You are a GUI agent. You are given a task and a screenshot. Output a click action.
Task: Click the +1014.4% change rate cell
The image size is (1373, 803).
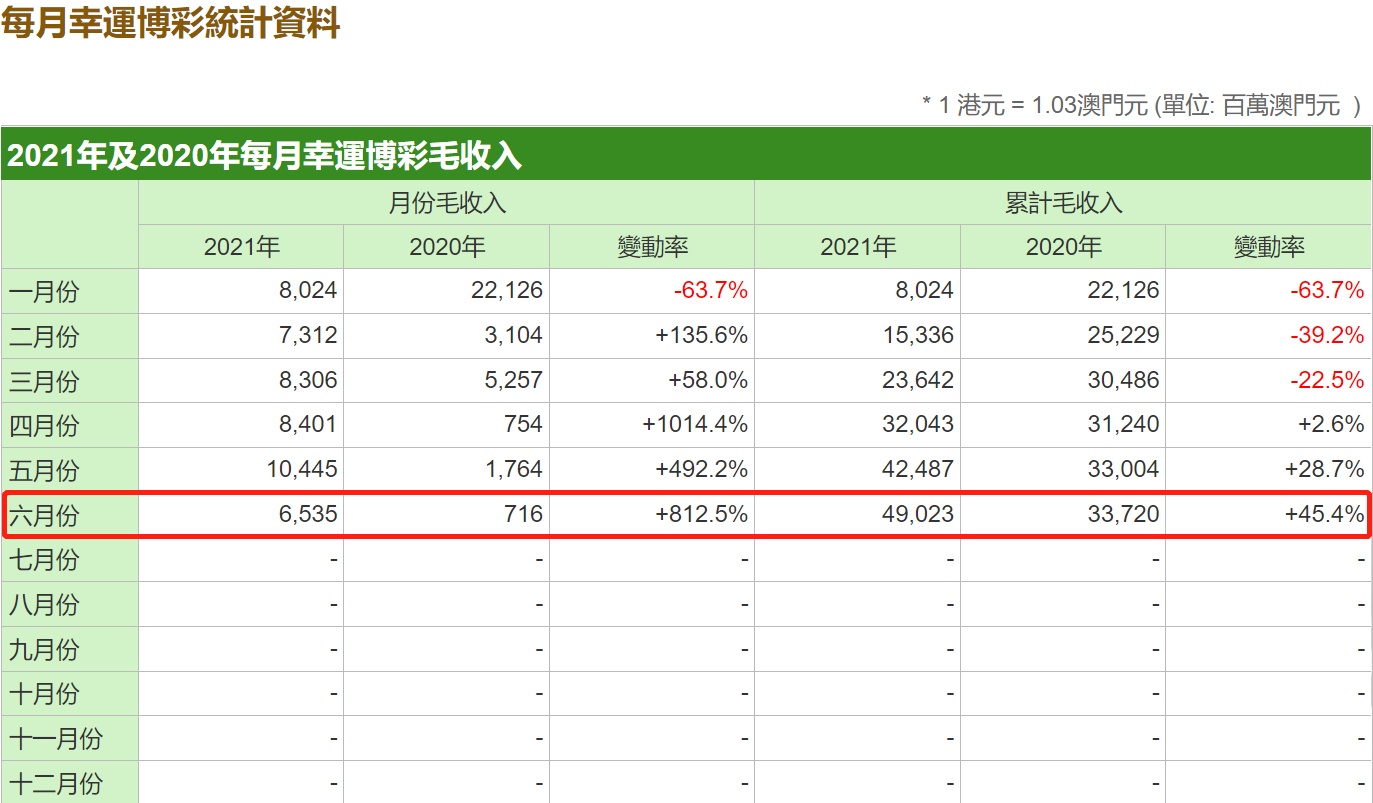point(696,424)
